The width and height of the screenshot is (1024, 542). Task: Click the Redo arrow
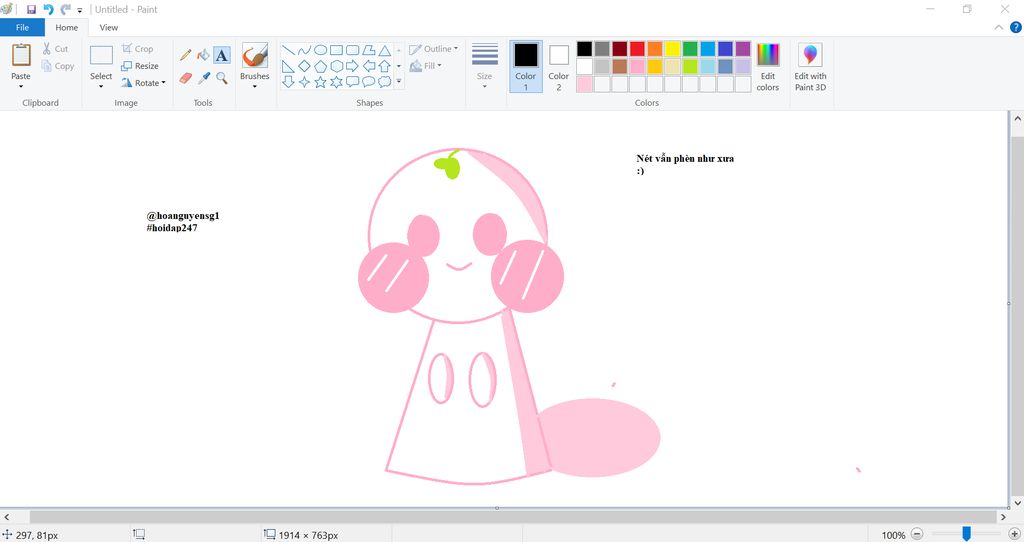pos(65,9)
